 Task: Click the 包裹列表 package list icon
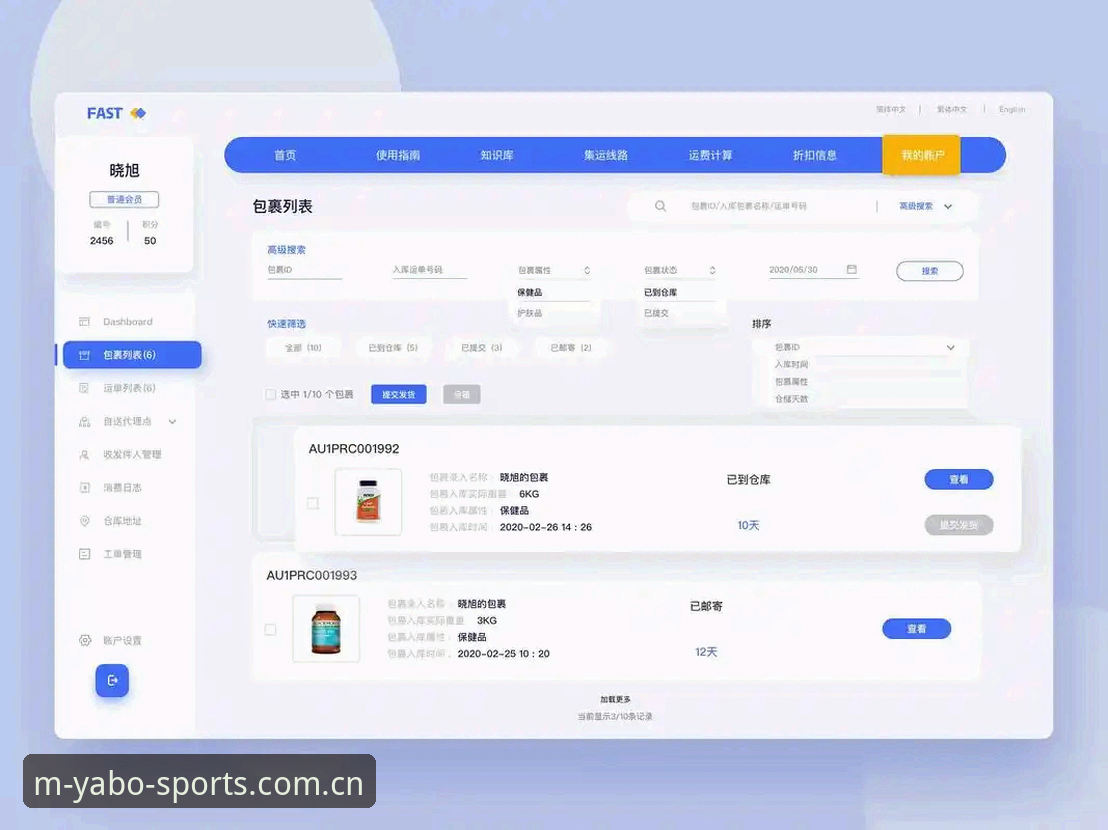84,355
